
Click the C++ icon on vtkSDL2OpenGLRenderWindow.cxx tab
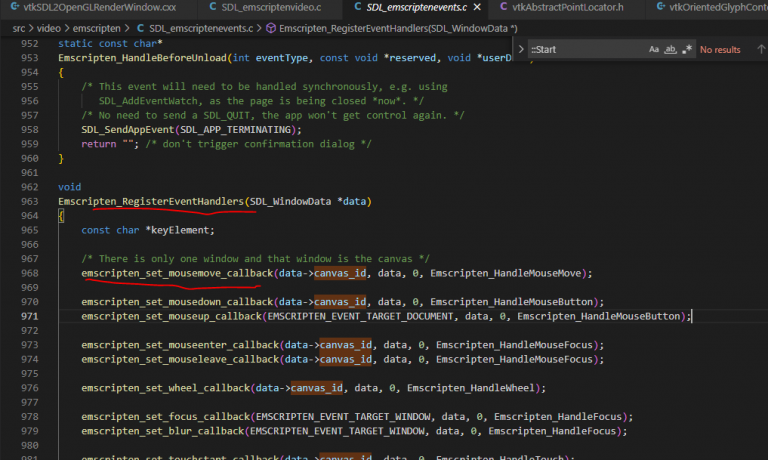15,7
